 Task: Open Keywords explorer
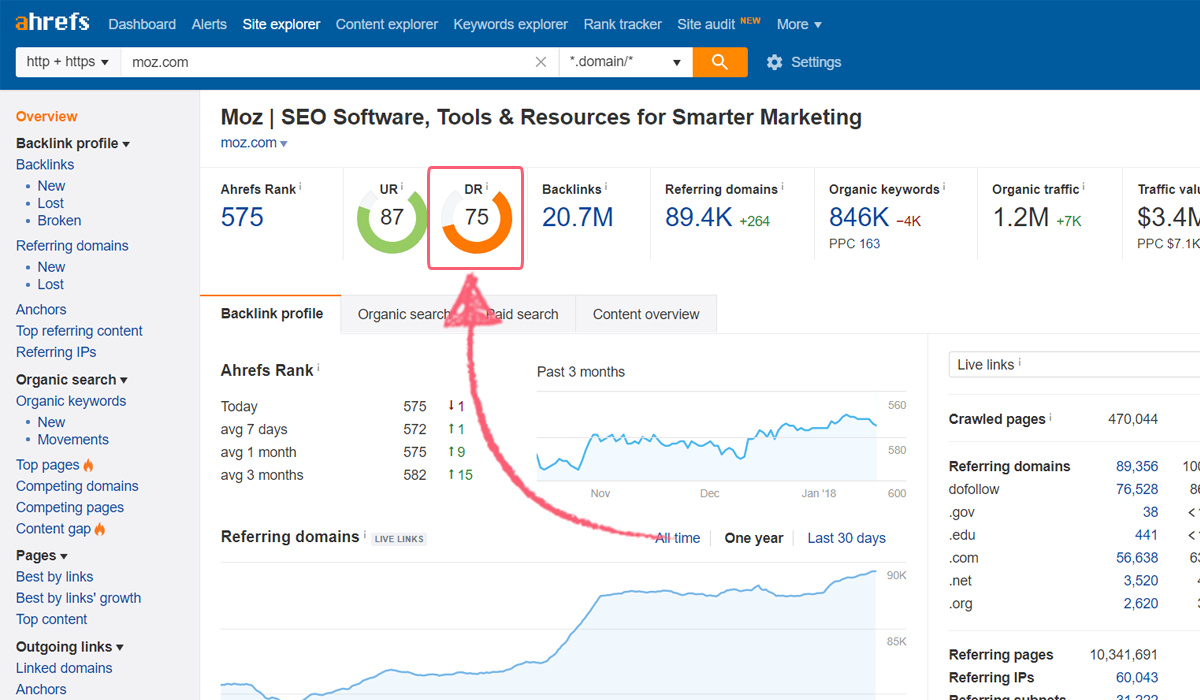pyautogui.click(x=510, y=24)
